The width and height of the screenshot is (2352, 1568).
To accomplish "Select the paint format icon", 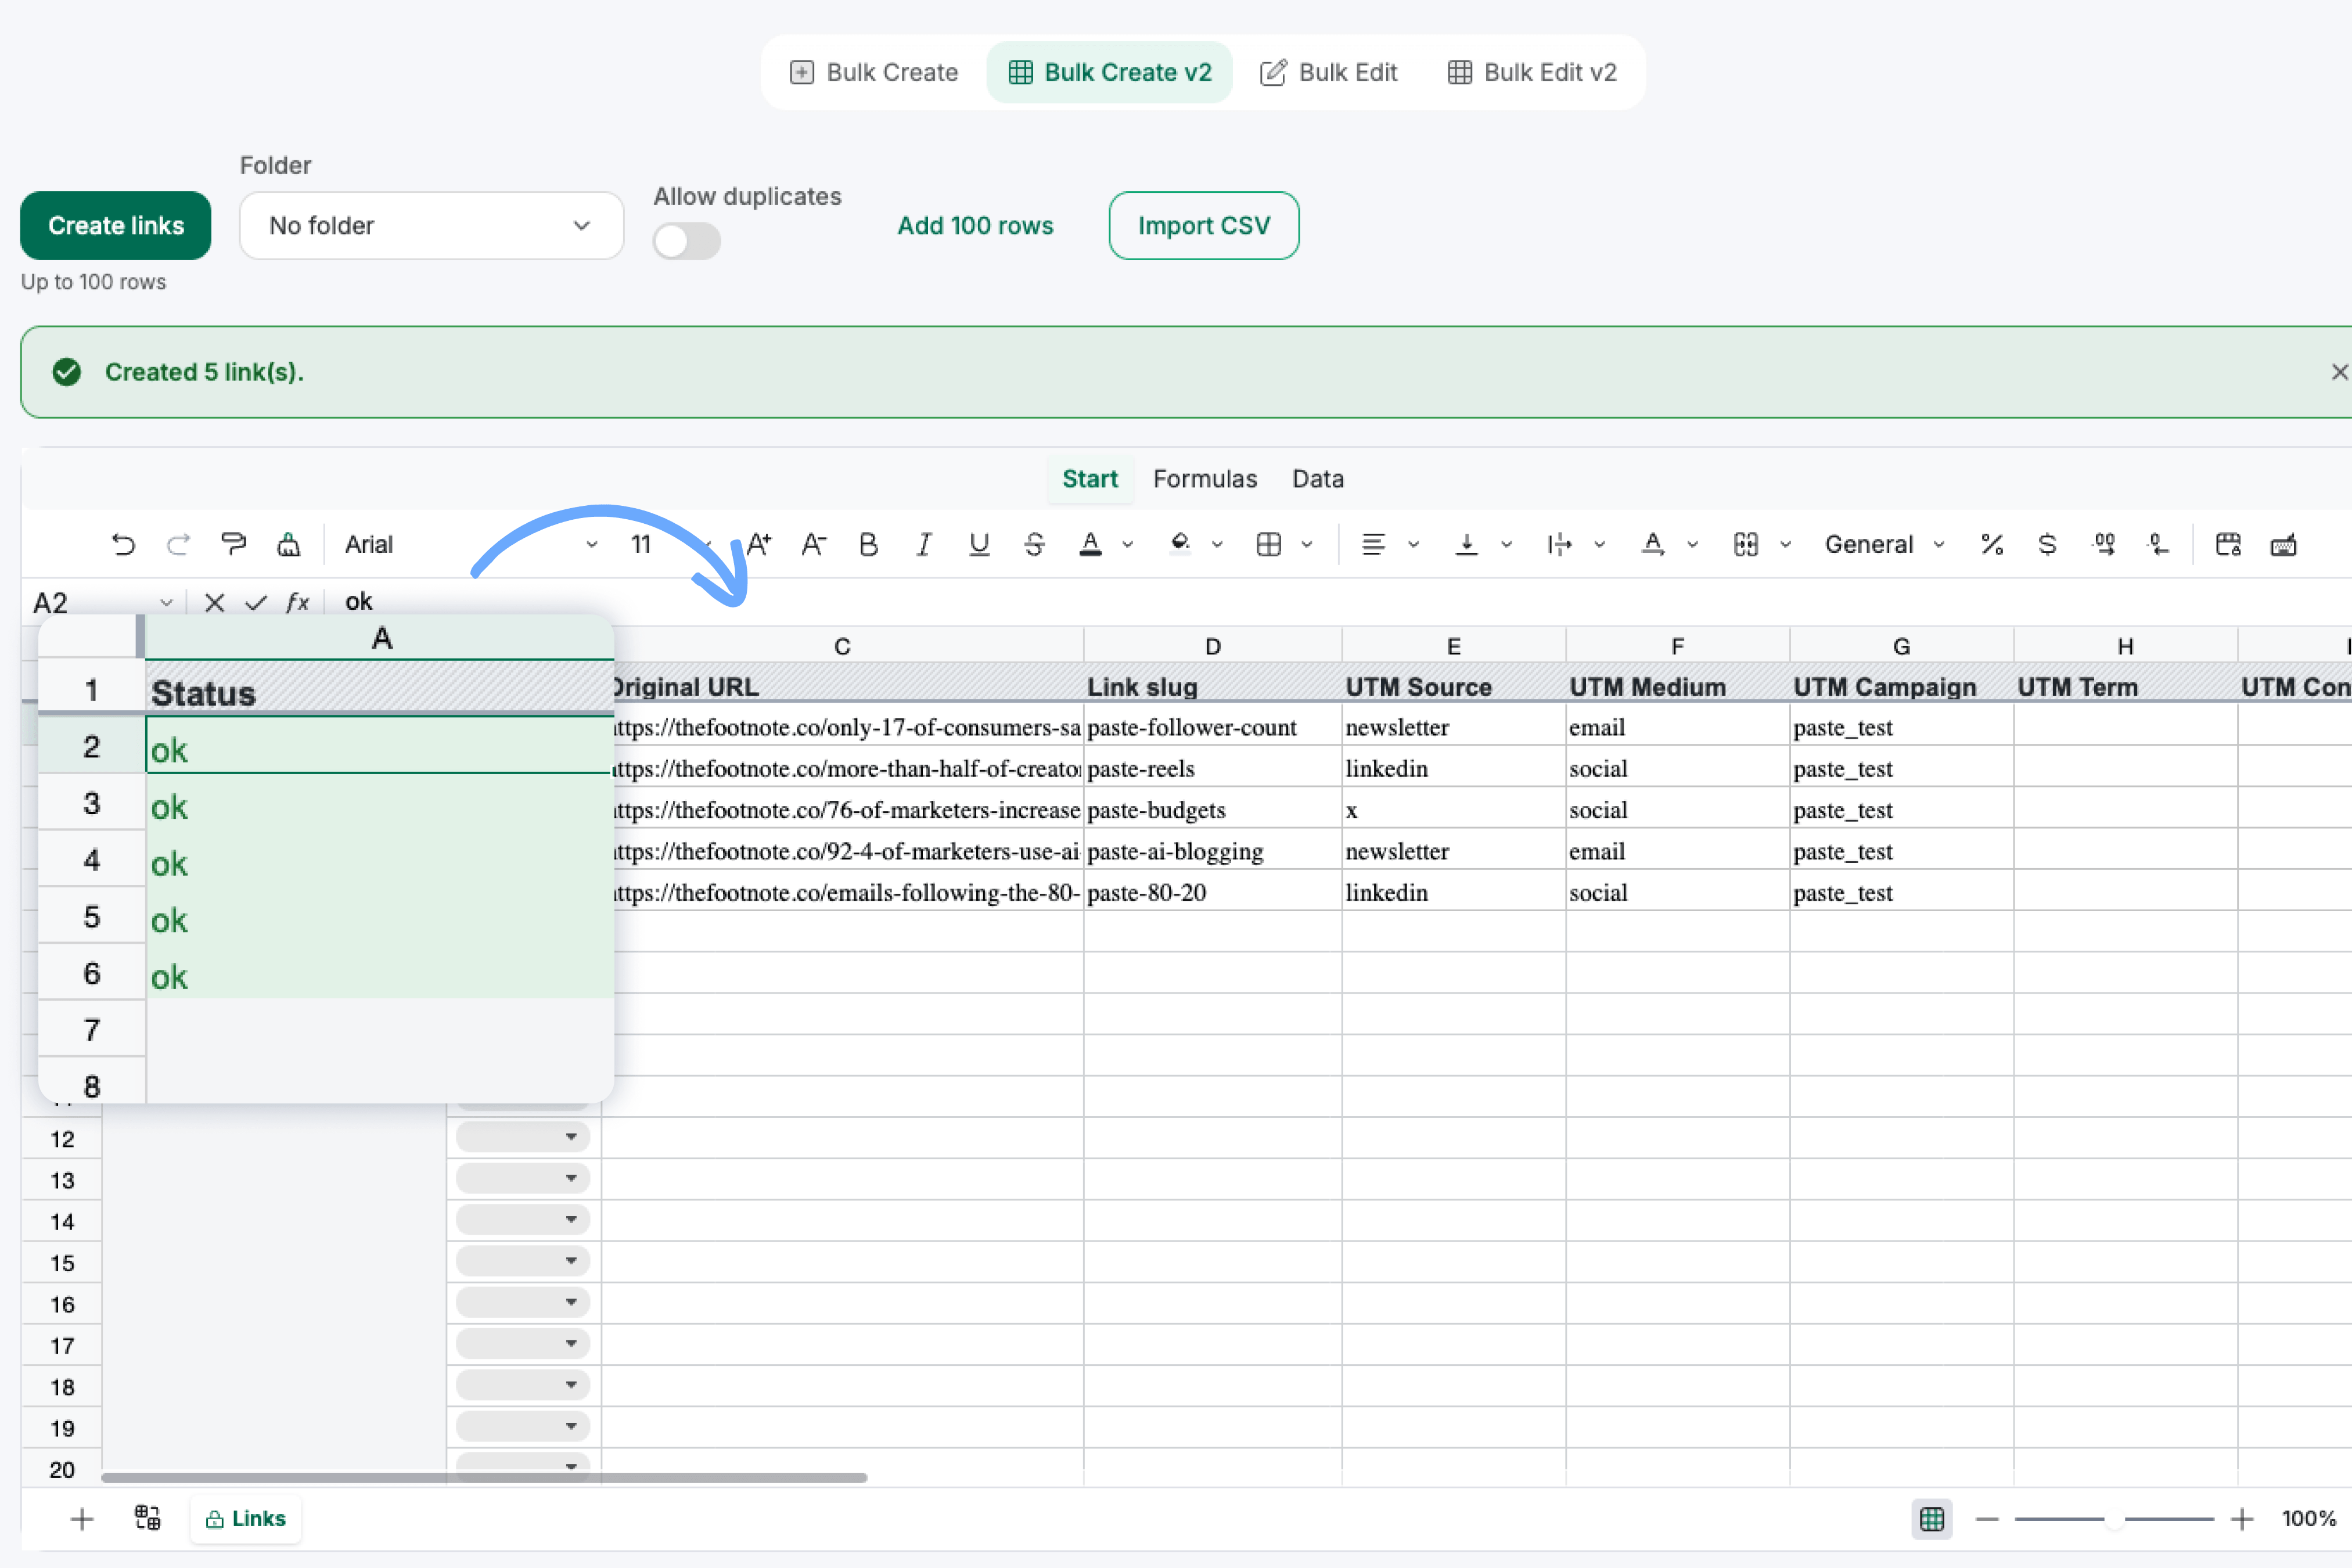I will point(233,544).
